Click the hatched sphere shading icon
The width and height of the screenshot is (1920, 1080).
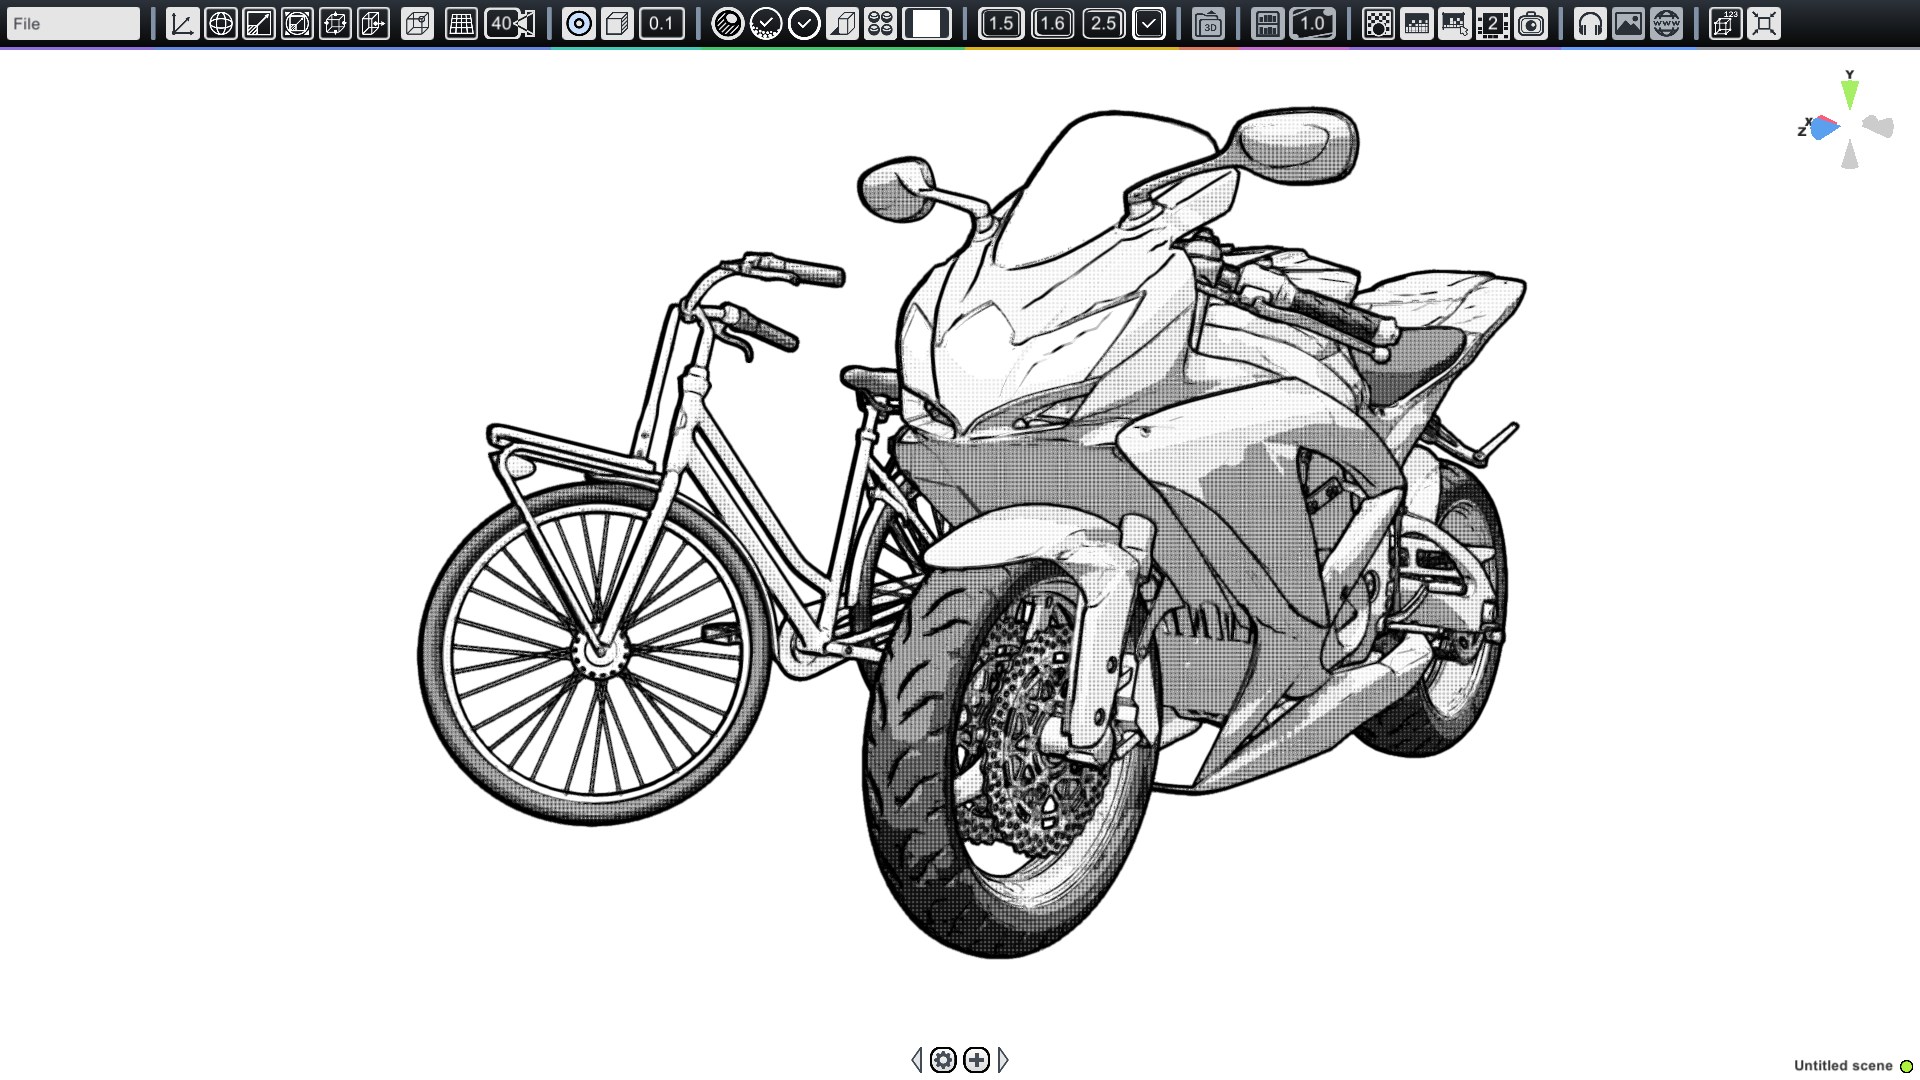727,23
